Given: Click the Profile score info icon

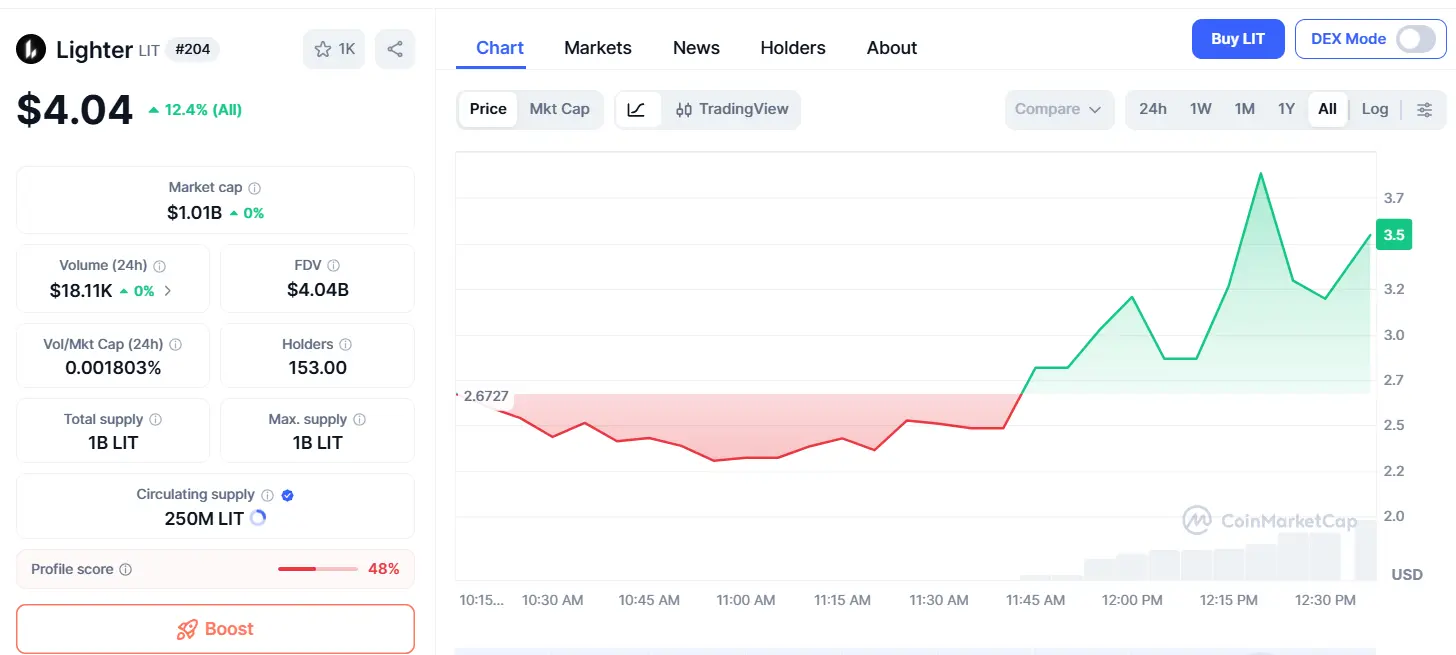Looking at the screenshot, I should point(126,570).
